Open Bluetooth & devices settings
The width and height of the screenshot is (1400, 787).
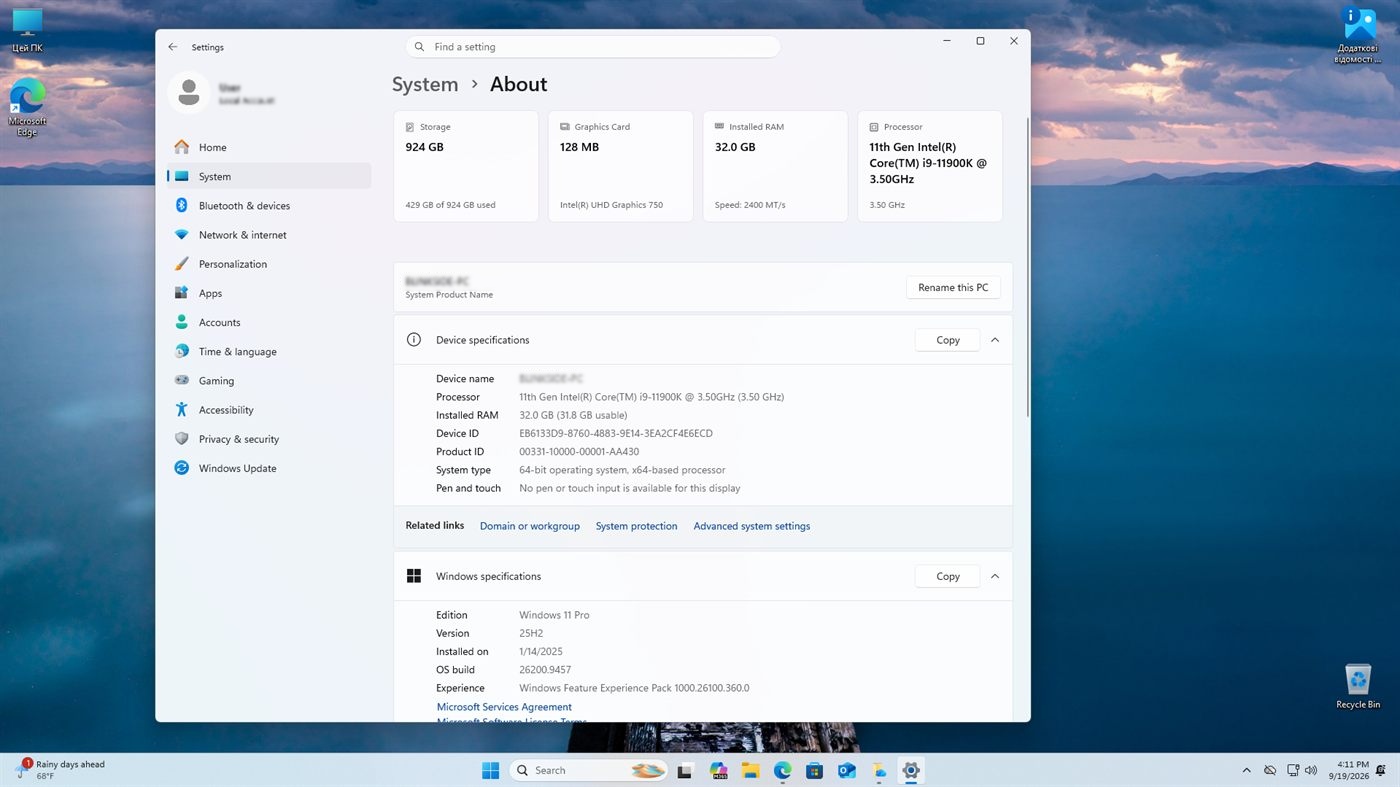click(269, 205)
